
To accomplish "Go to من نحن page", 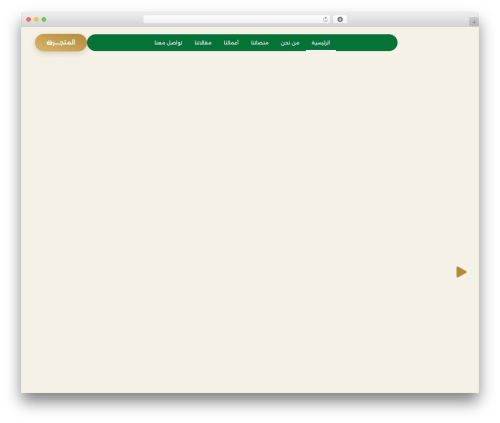I will coord(290,43).
